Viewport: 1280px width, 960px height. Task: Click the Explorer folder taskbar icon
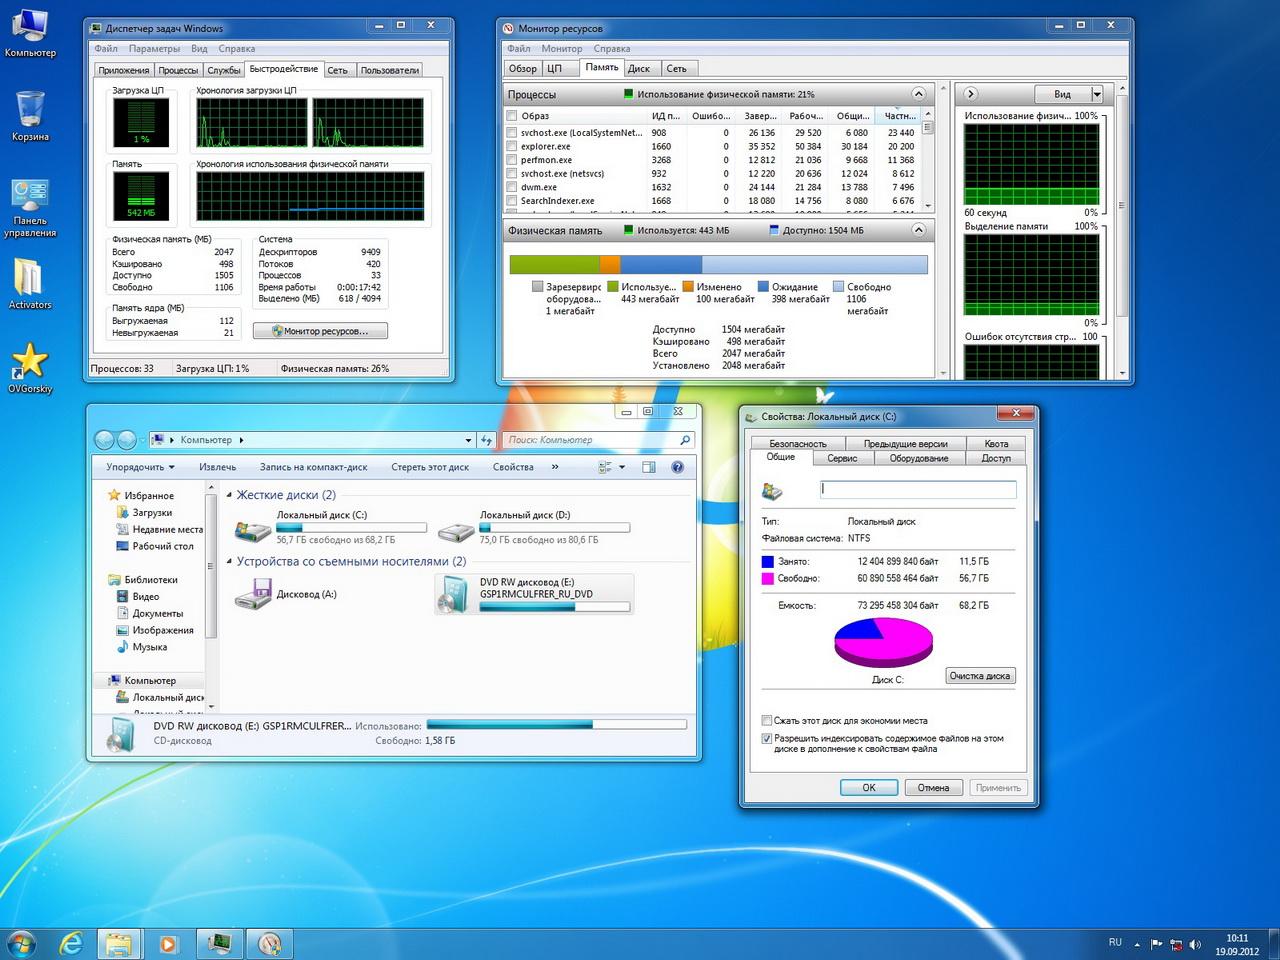(118, 942)
